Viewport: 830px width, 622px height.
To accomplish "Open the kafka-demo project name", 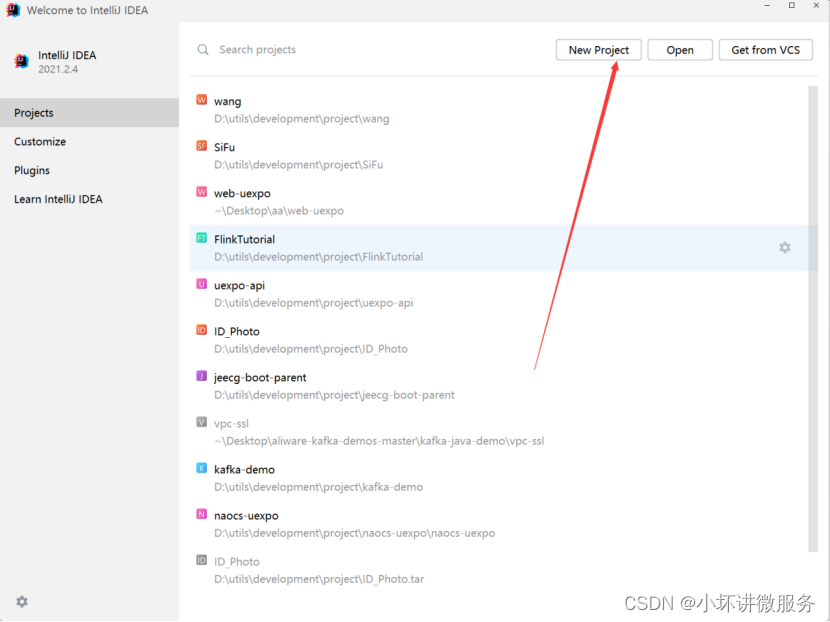I will pyautogui.click(x=244, y=470).
